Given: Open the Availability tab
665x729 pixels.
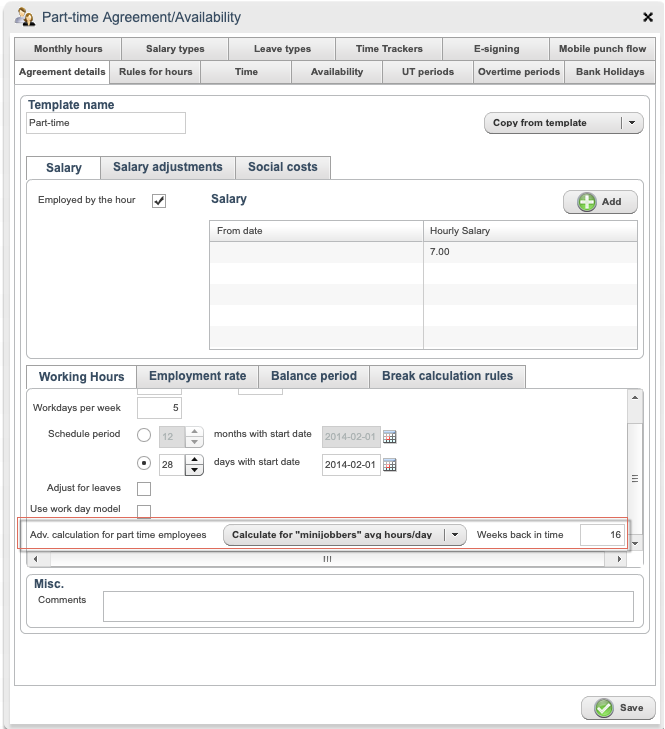Looking at the screenshot, I should (337, 72).
